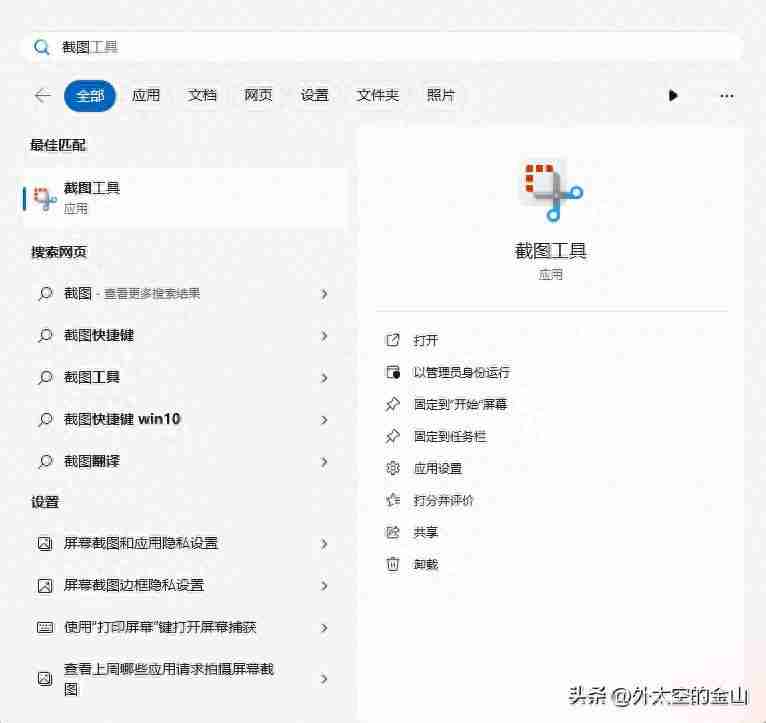Switch to the 文件夹 filter tab
Viewport: 766px width, 723px height.
(377, 96)
